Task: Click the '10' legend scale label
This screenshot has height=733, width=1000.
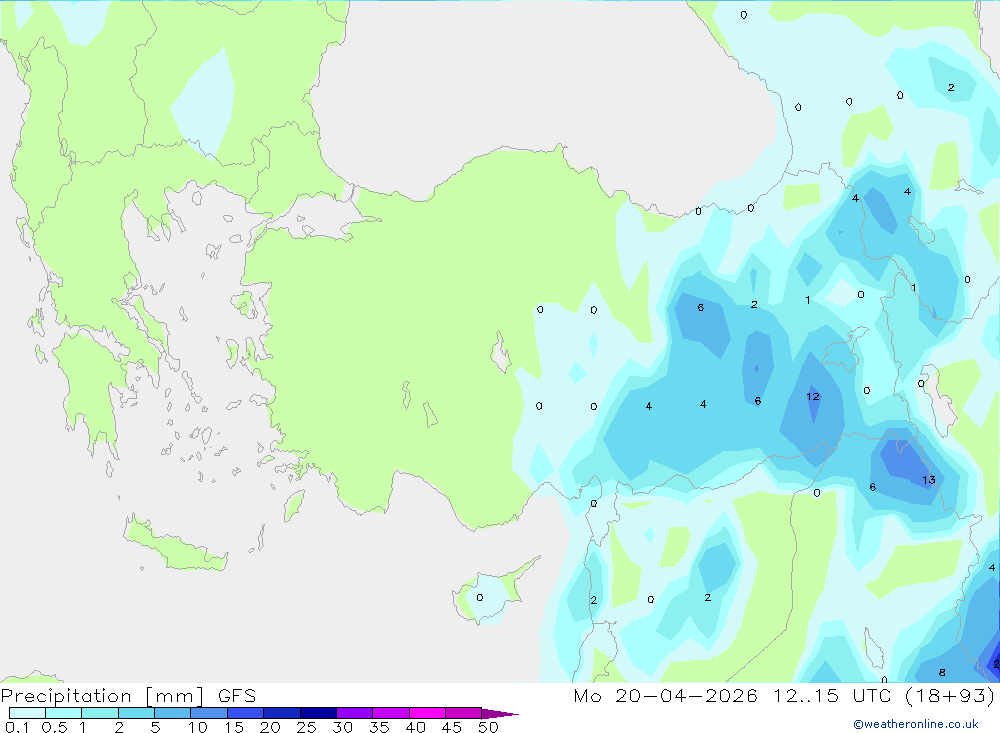Action: [198, 727]
